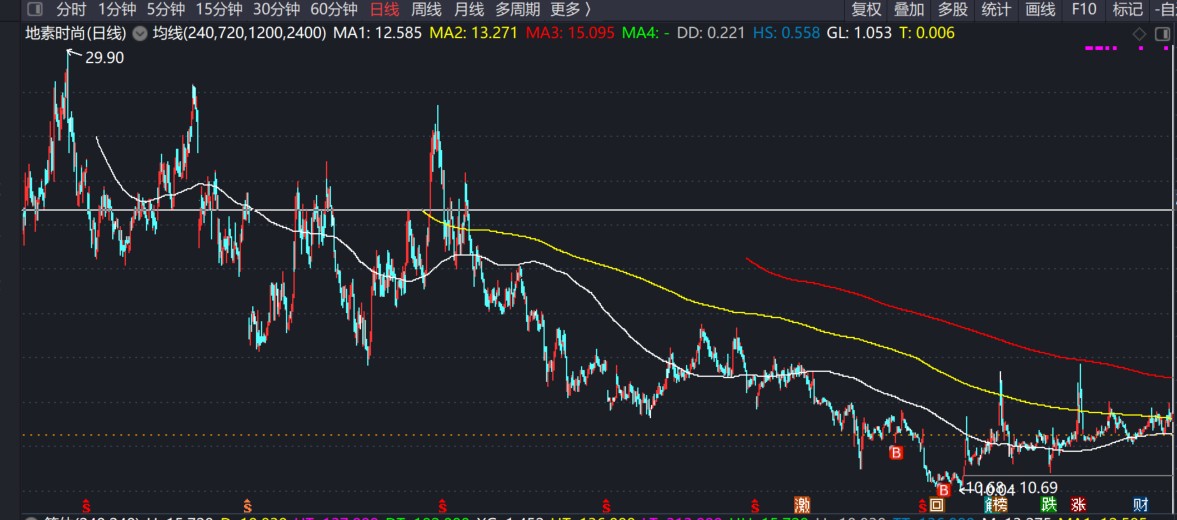This screenshot has height=520, width=1177.
Task: Click the blue 财 financial report marker
Action: coord(1141,504)
